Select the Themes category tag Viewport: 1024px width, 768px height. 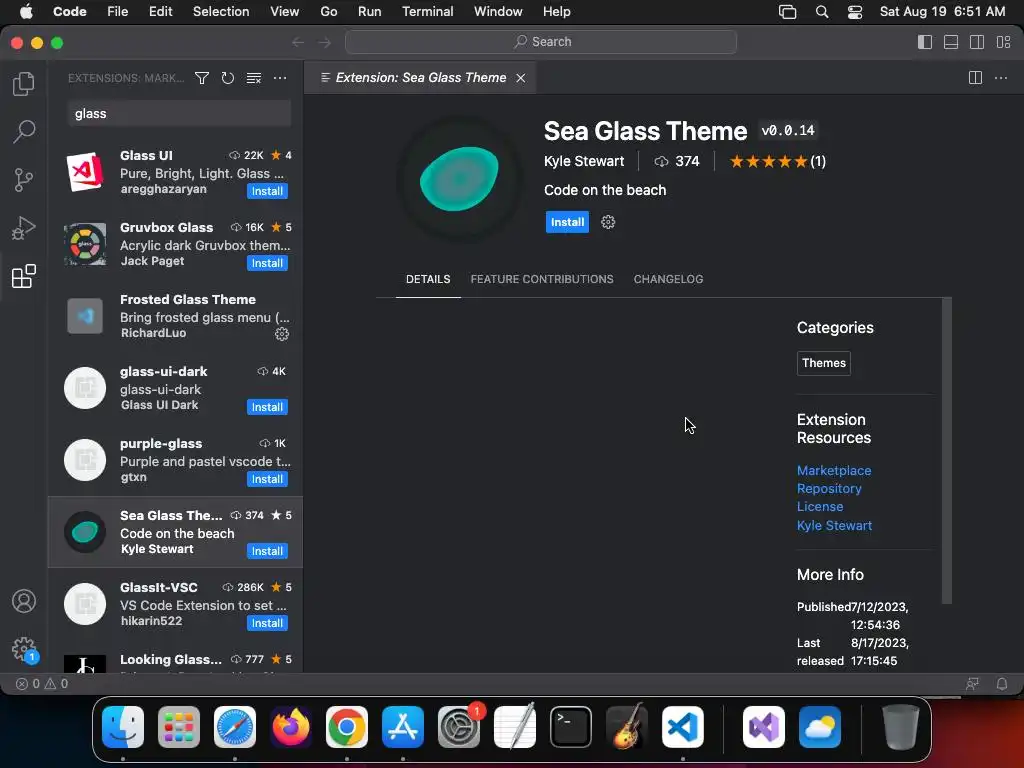[x=824, y=363]
